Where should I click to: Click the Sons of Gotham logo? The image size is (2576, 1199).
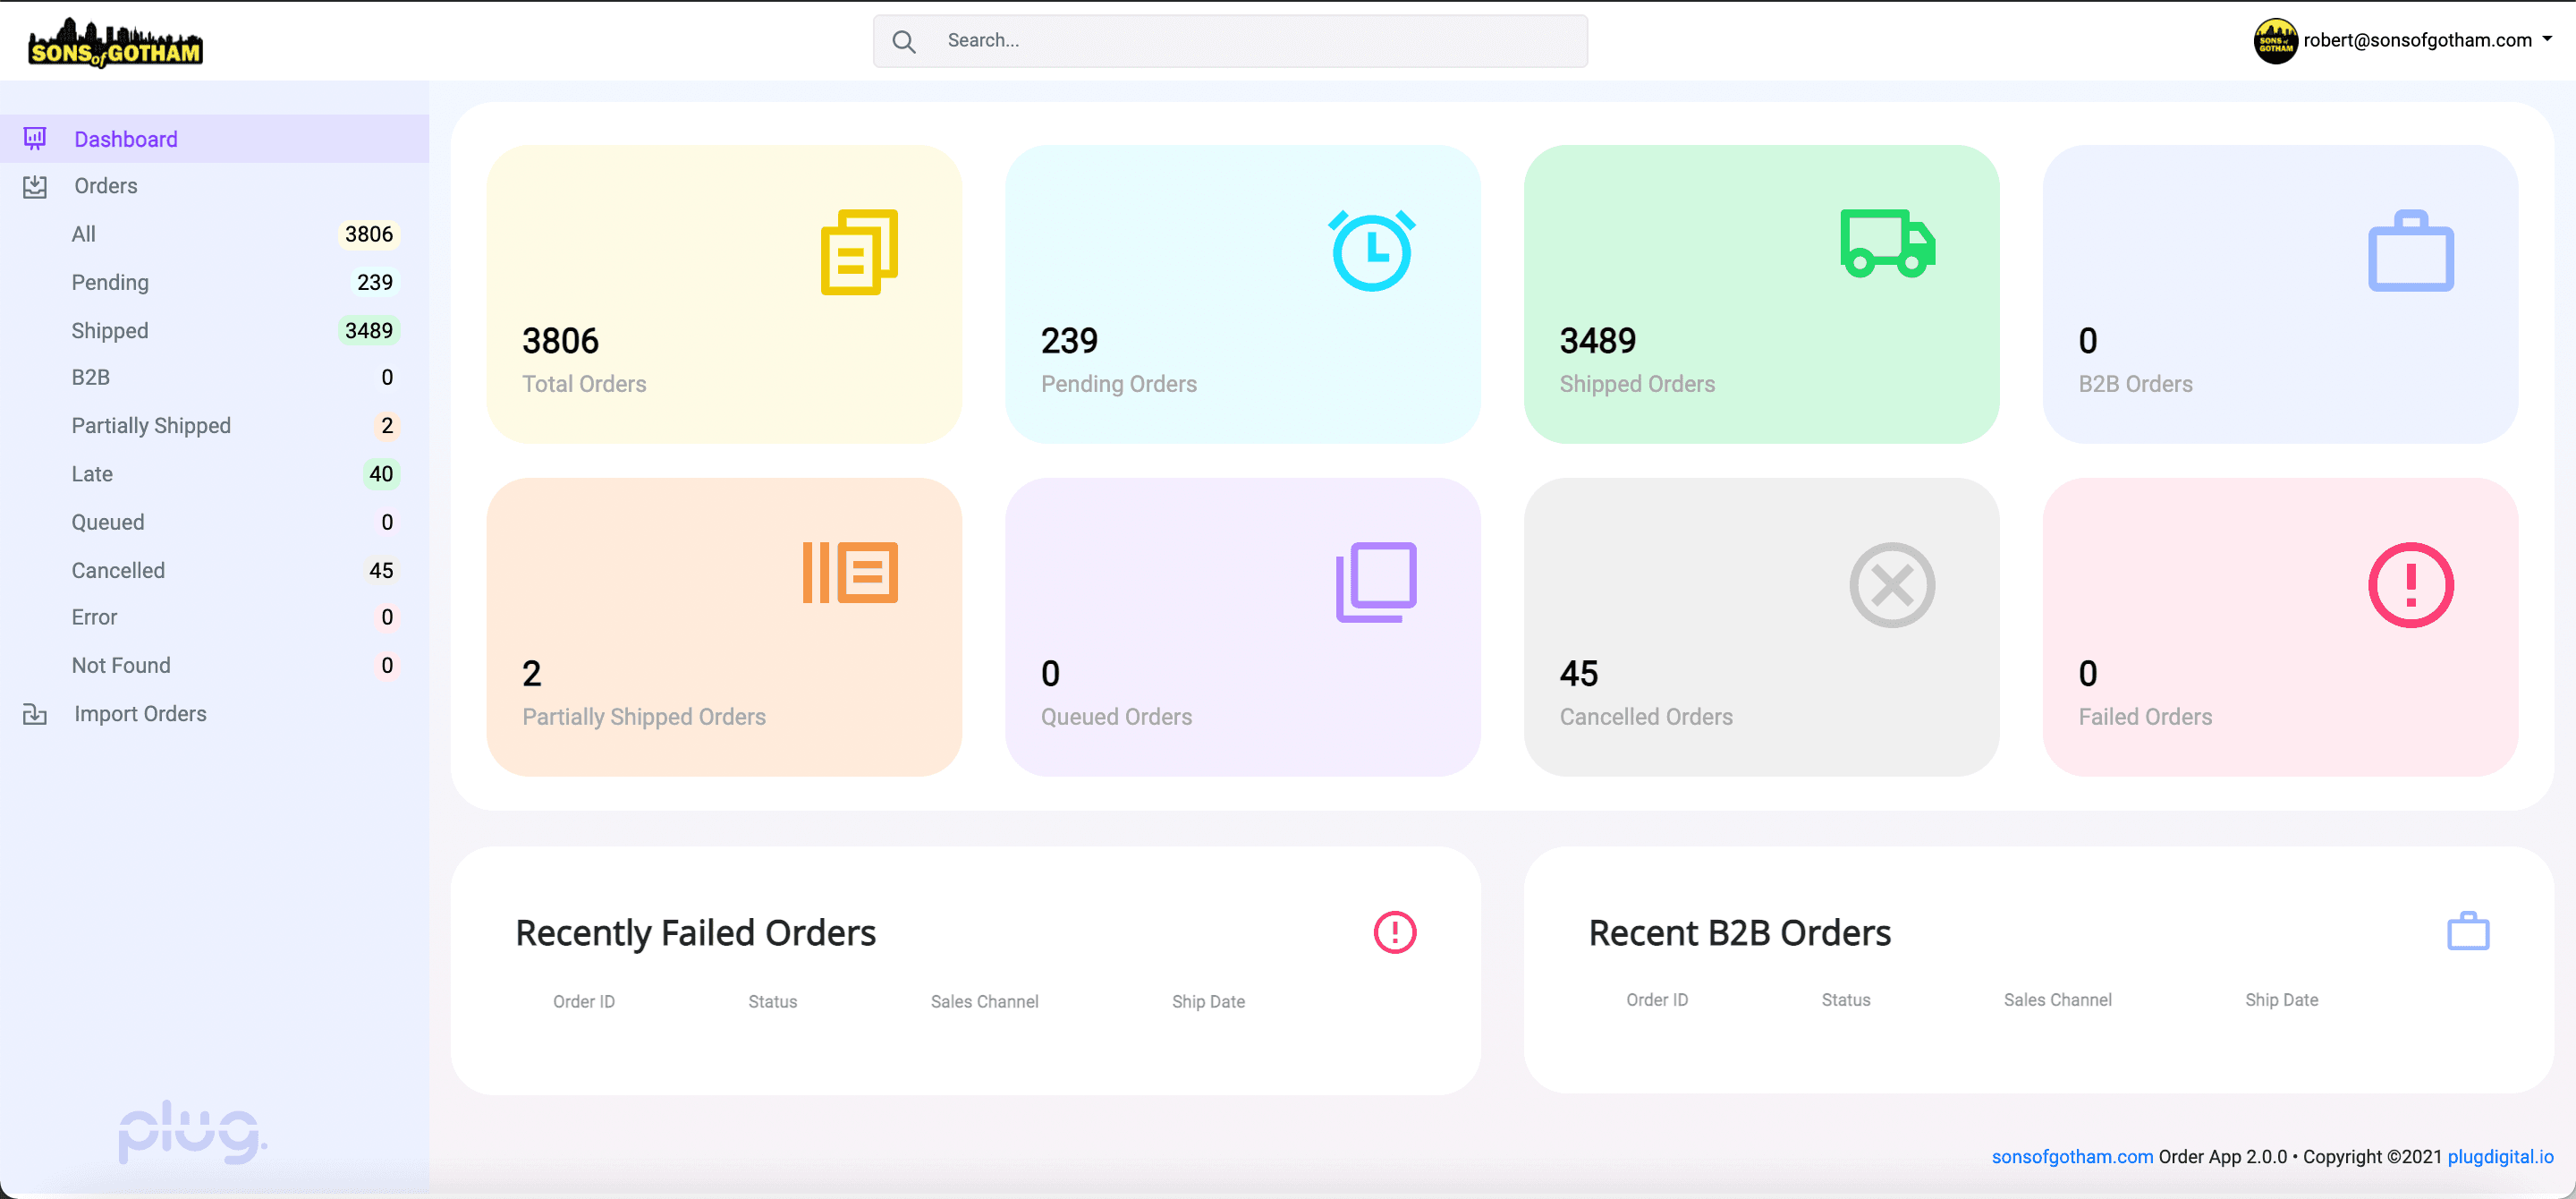pyautogui.click(x=115, y=43)
